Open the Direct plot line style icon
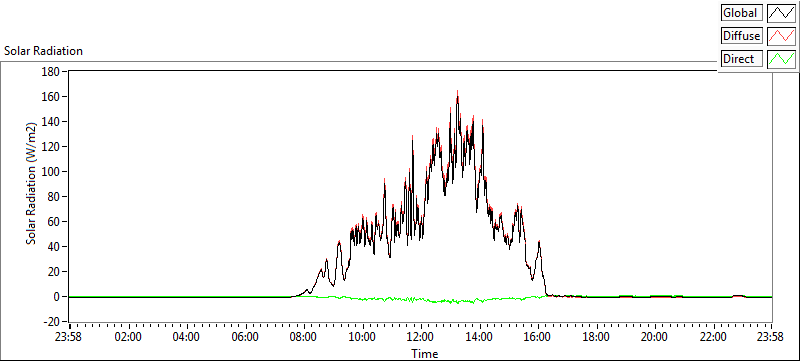Image resolution: width=800 pixels, height=361 pixels. [782, 59]
